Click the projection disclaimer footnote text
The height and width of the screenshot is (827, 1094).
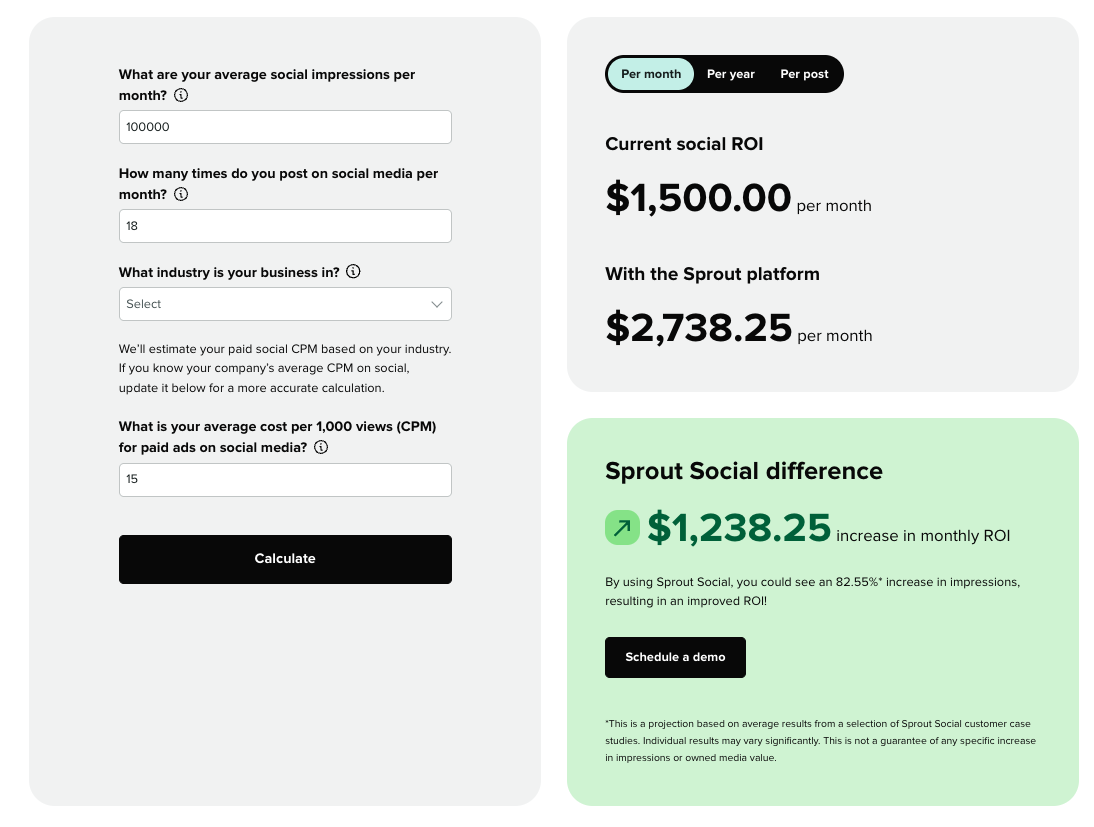[x=820, y=740]
